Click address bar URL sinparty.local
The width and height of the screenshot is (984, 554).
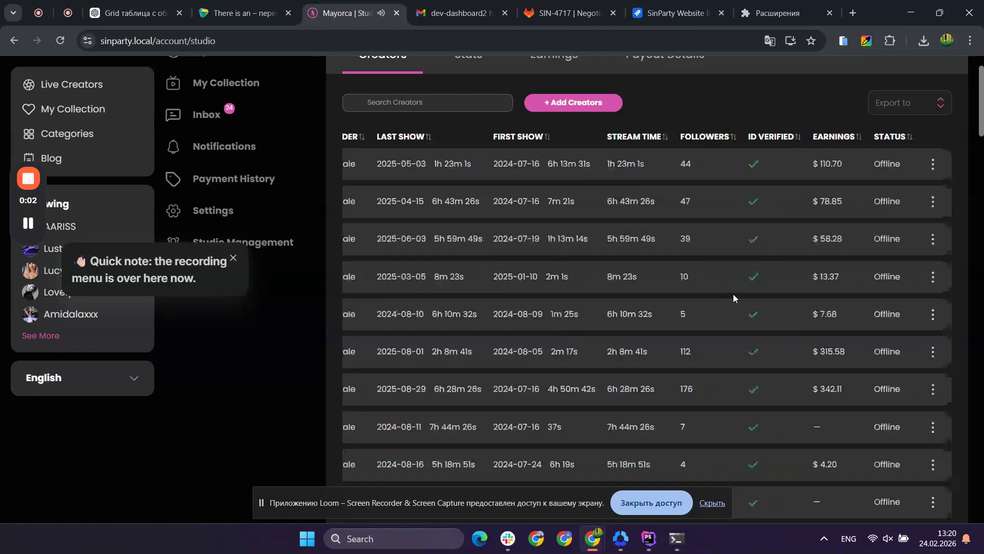pyautogui.click(x=158, y=41)
